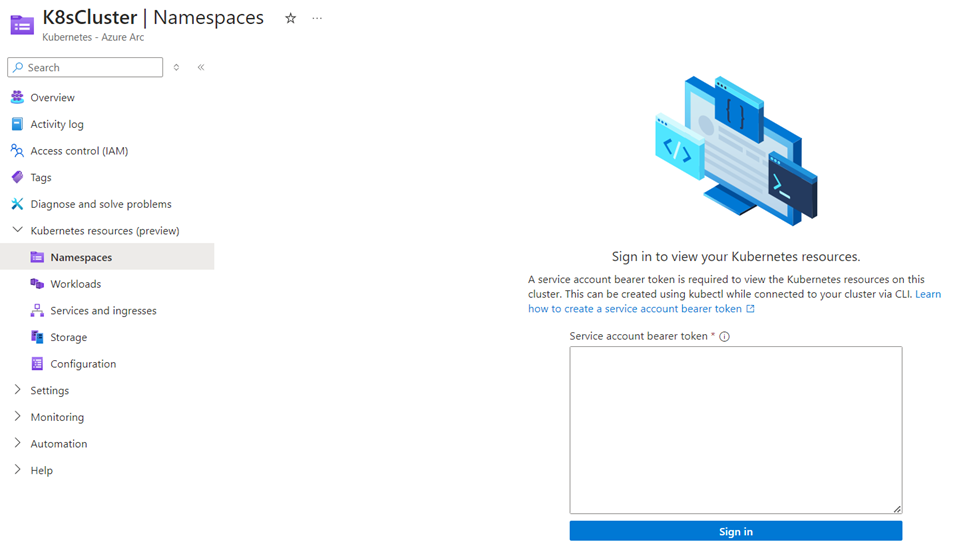Toggle expand/collapse all menu groups icon

tap(177, 67)
